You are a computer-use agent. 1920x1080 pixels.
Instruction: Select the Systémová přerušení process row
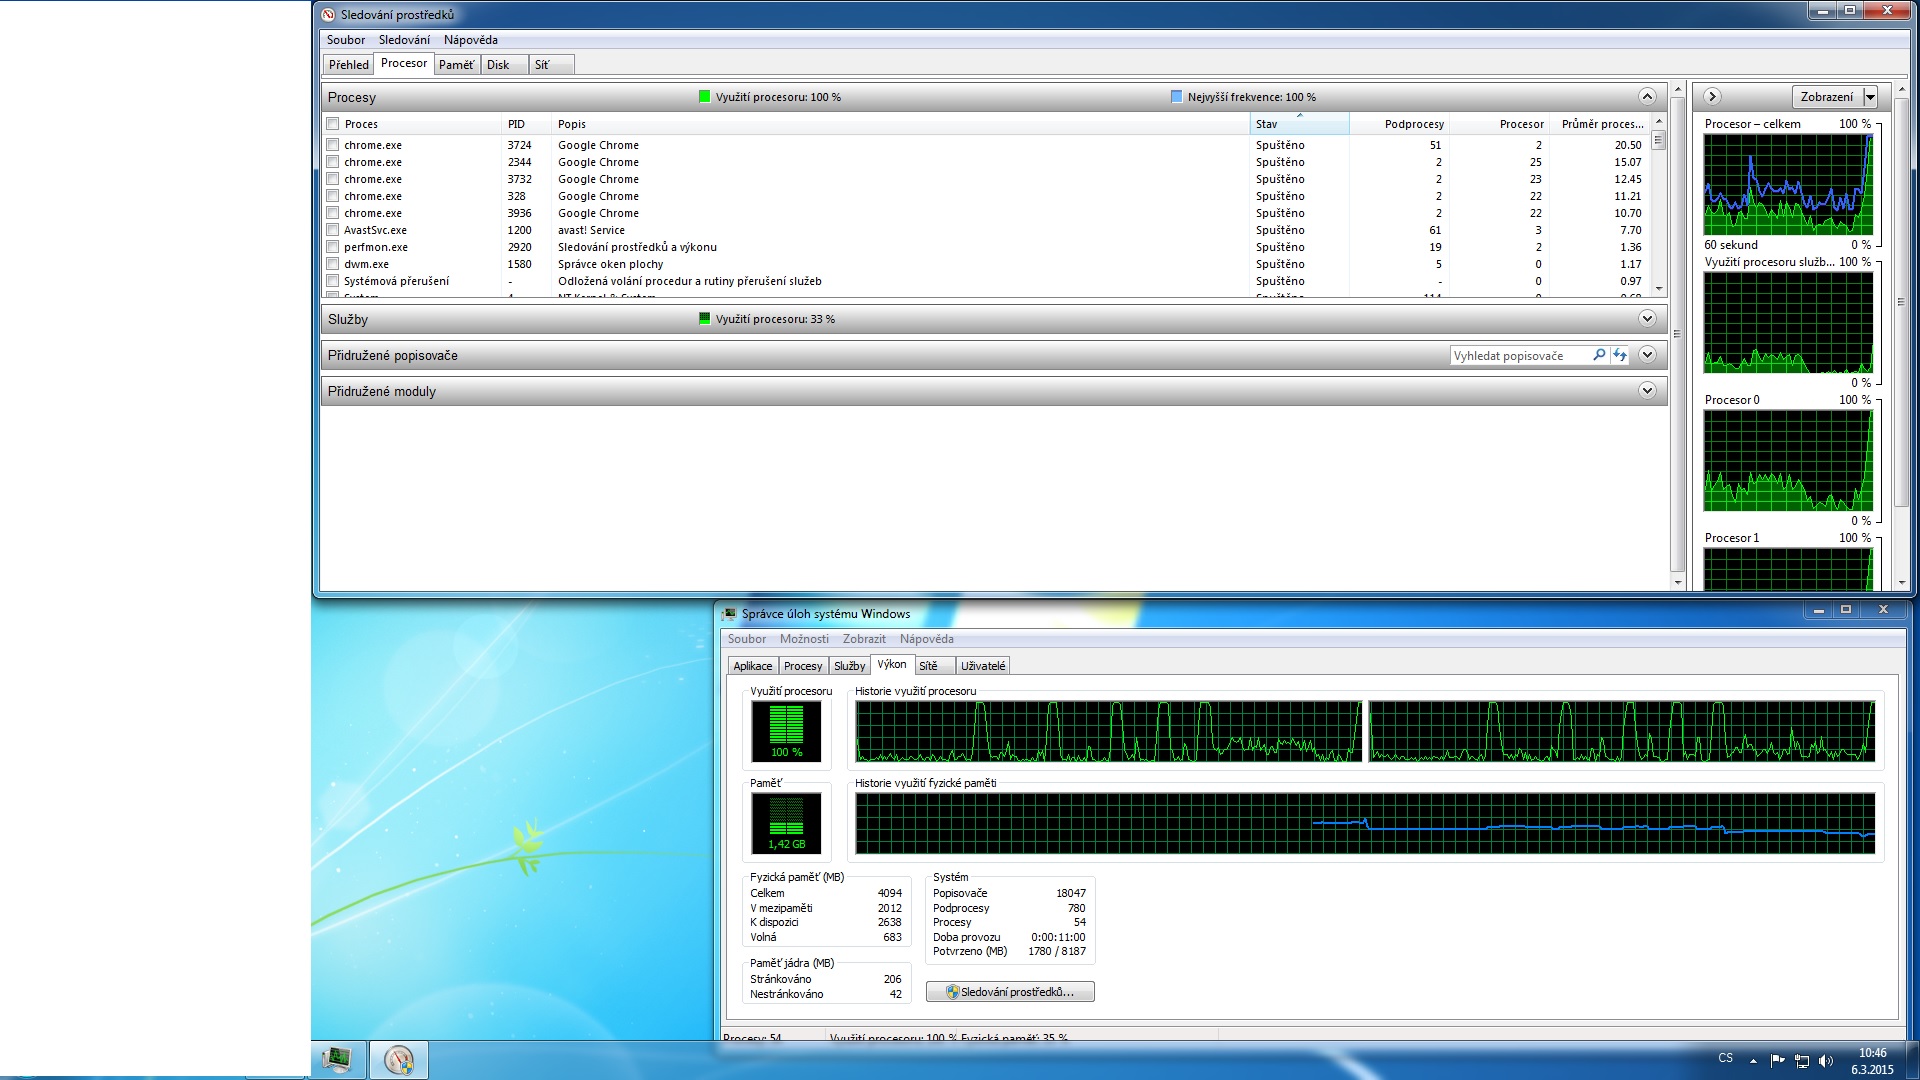point(985,281)
